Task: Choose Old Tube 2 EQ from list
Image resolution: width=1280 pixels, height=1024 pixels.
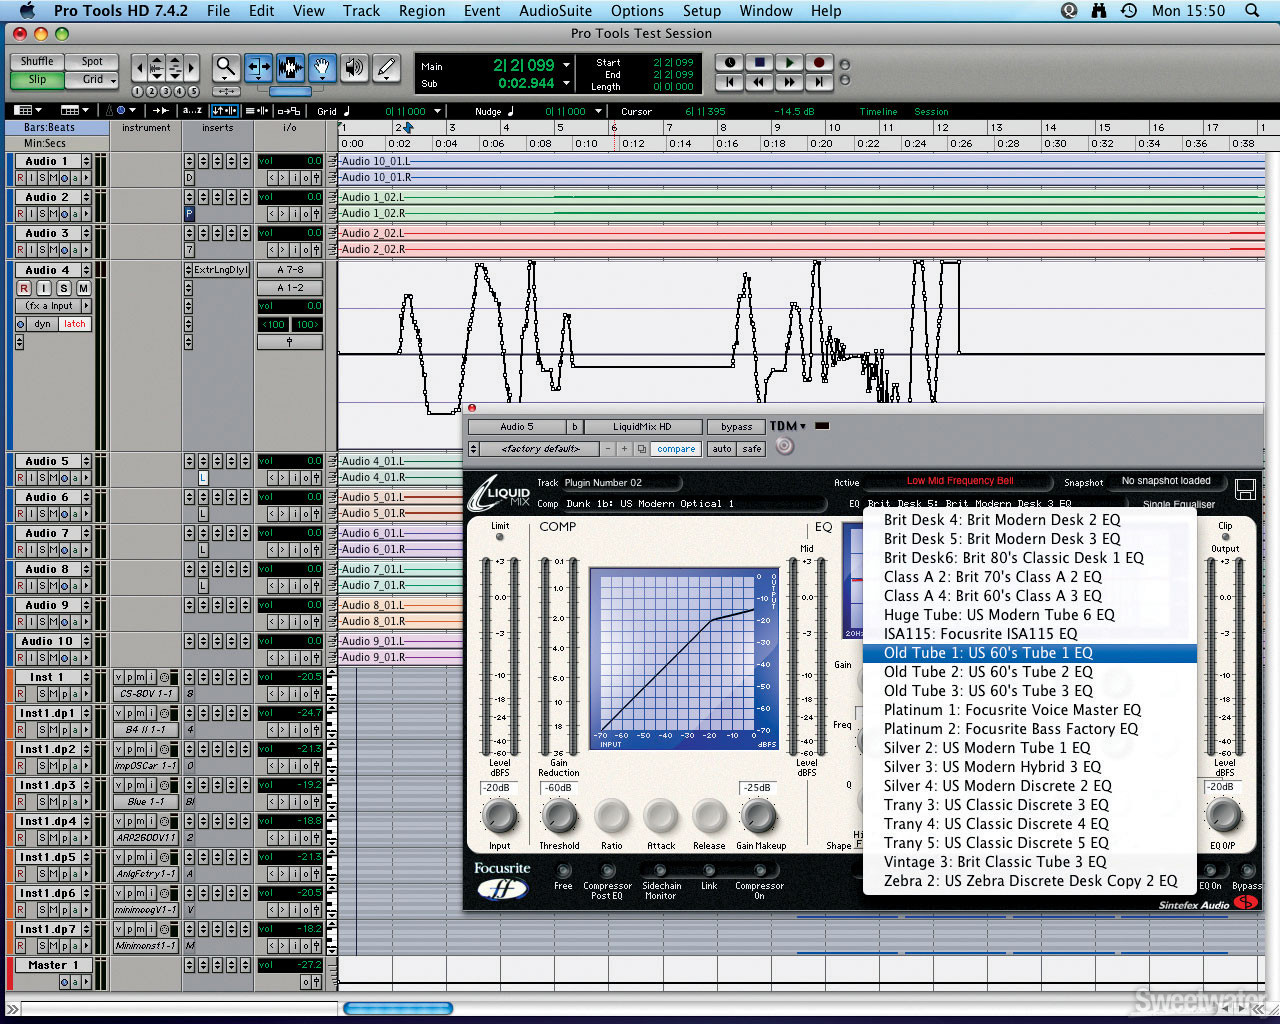Action: point(987,672)
